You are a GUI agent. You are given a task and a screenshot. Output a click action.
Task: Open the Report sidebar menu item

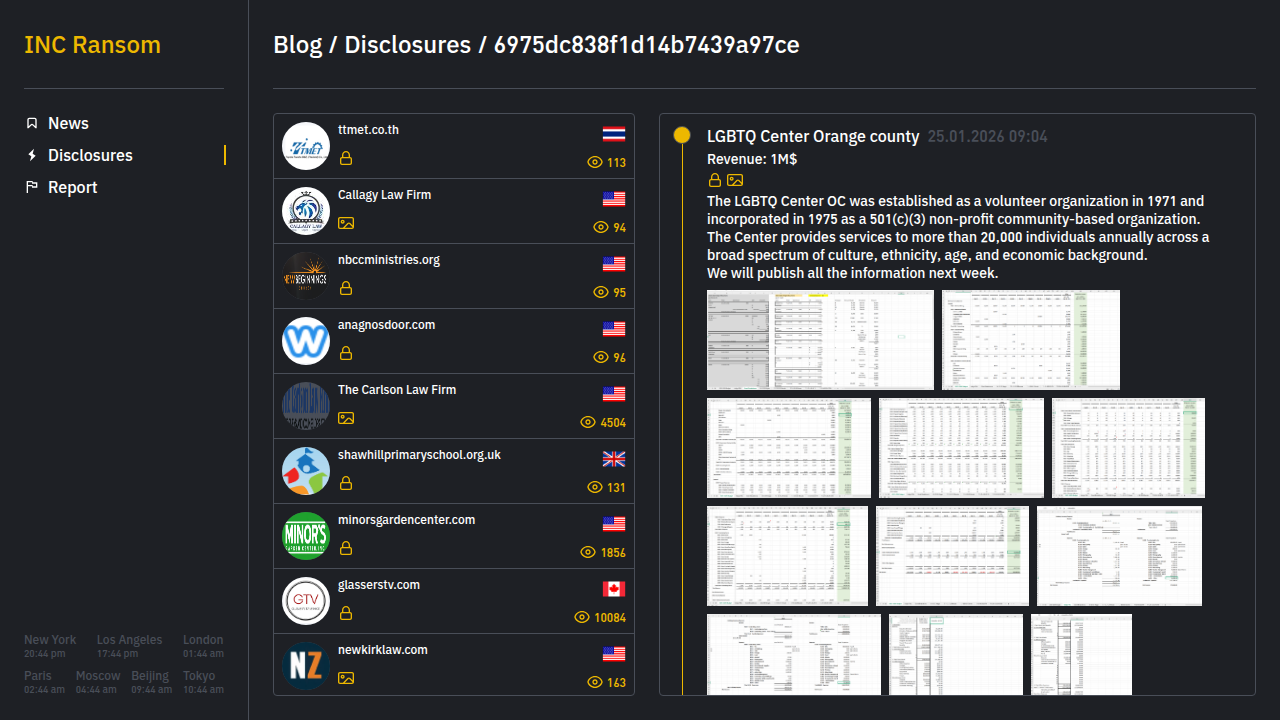pyautogui.click(x=72, y=187)
